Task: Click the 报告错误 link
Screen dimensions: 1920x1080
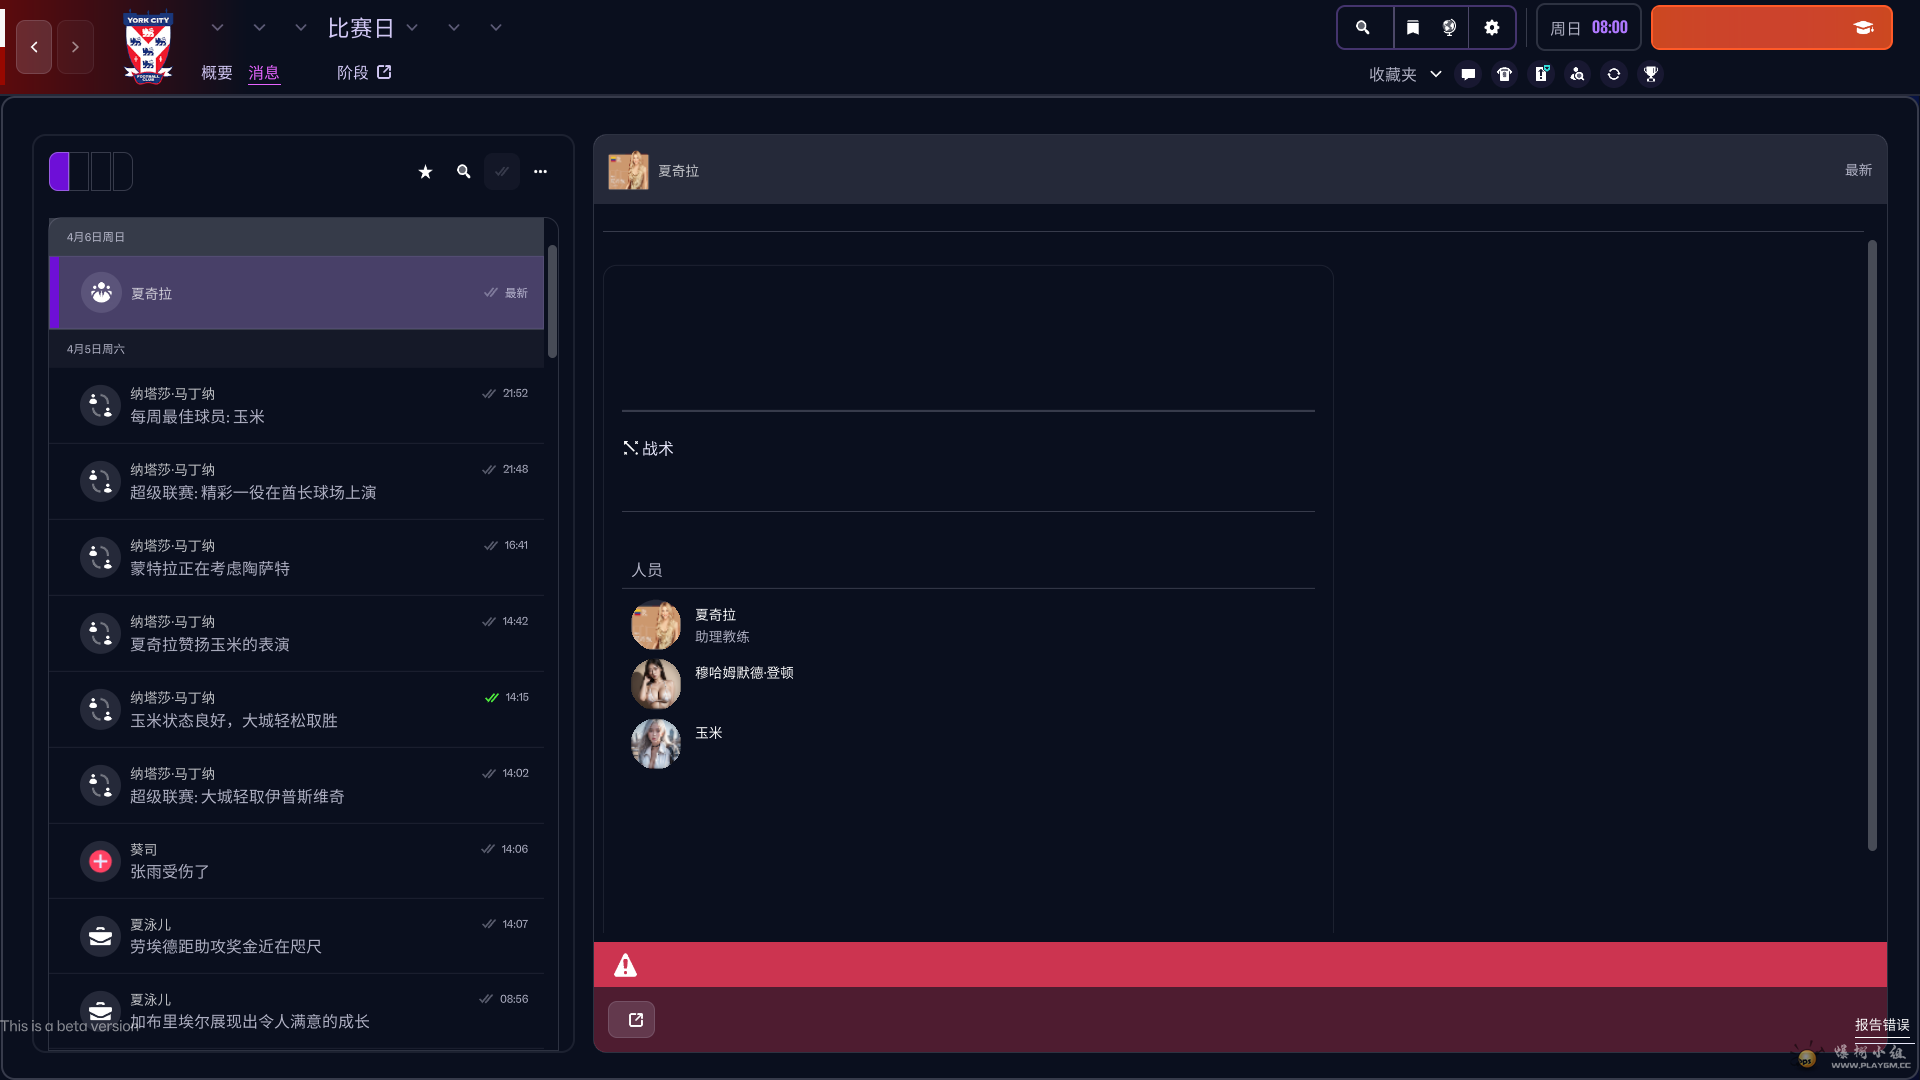Action: pos(1882,1025)
